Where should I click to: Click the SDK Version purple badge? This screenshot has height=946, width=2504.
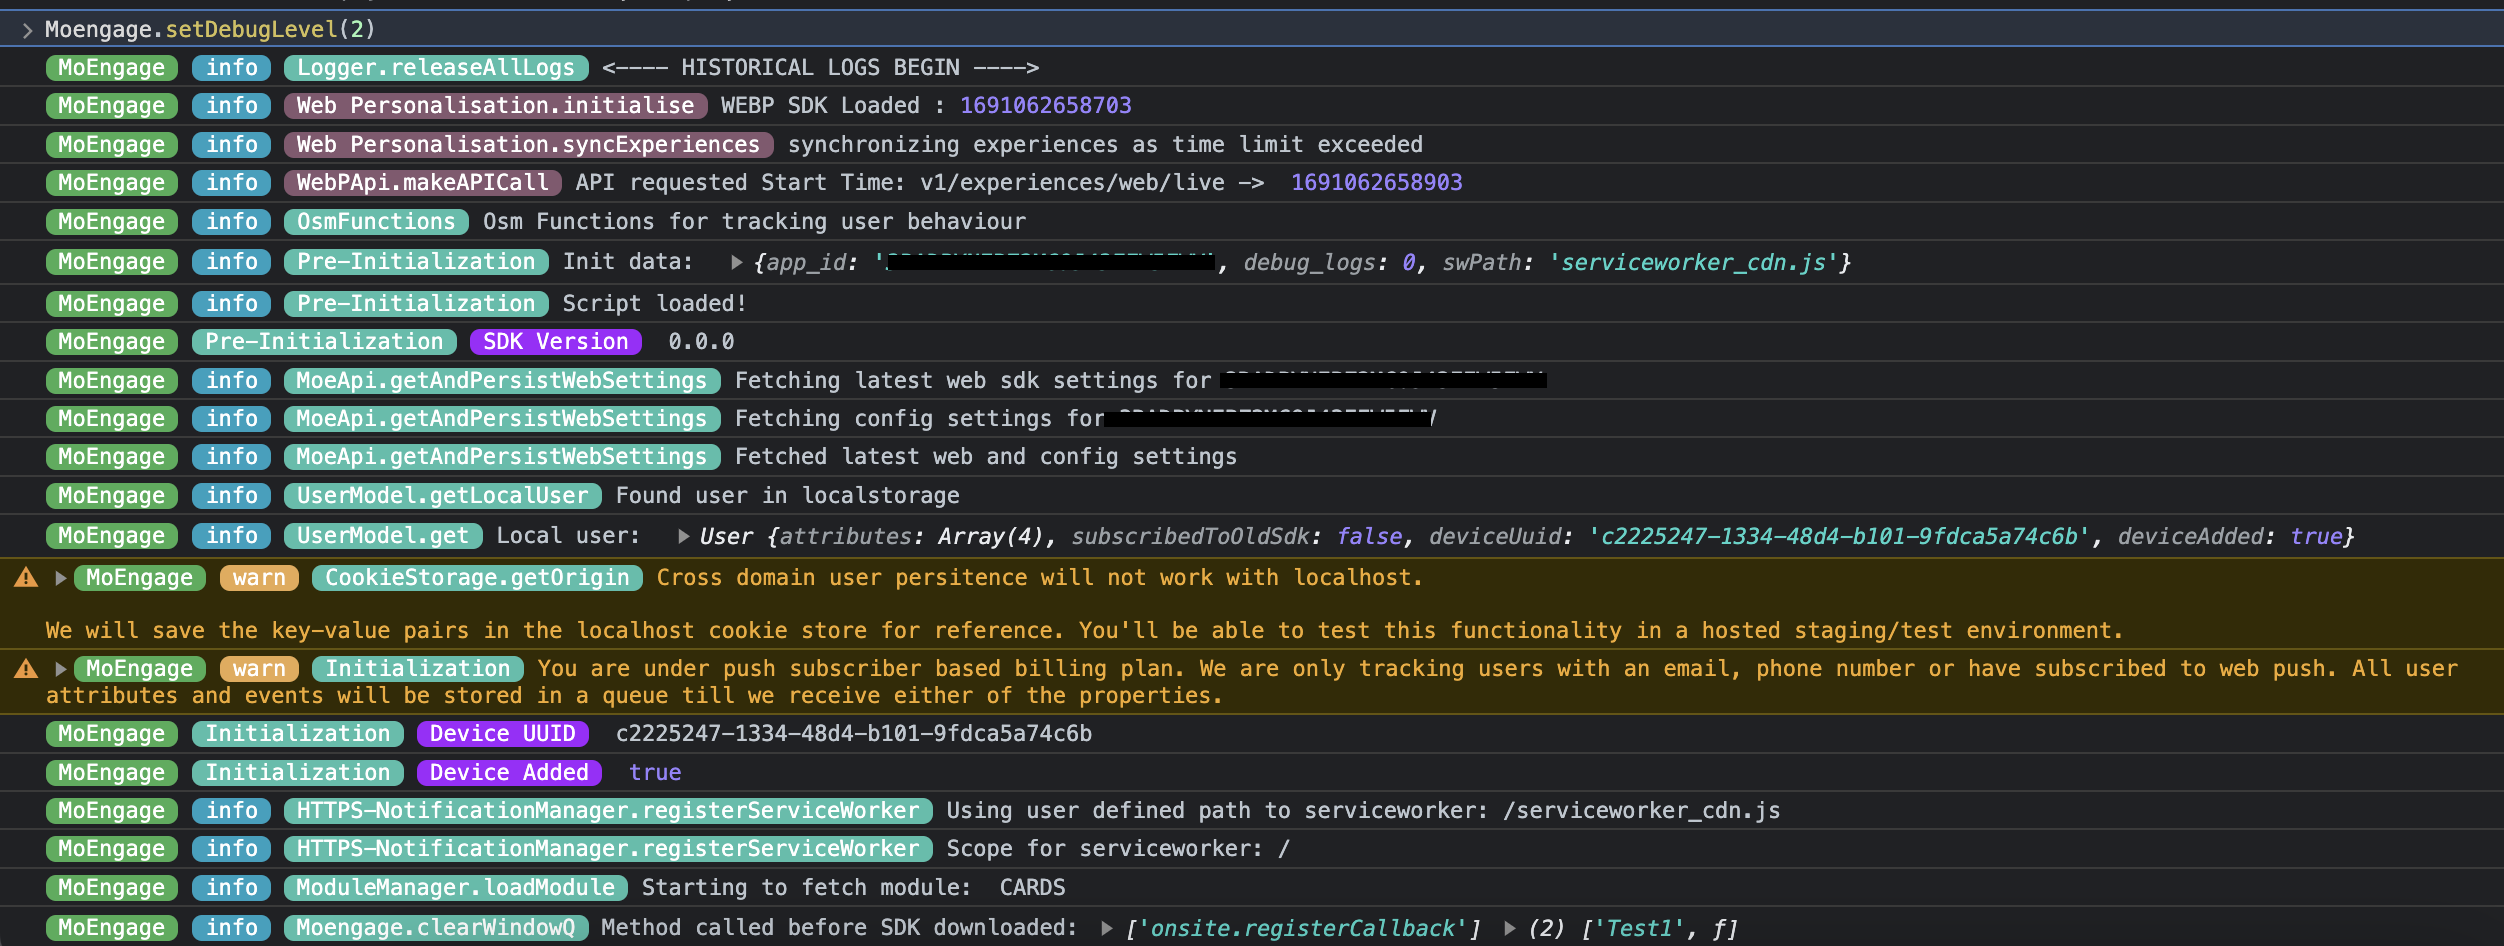point(556,342)
